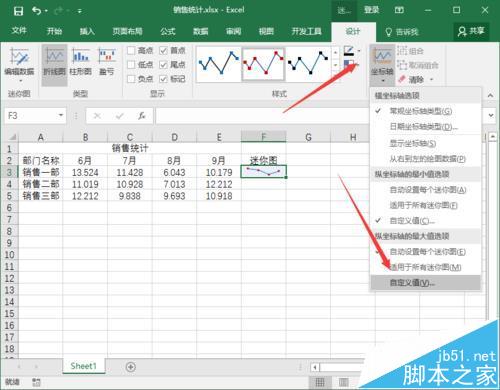Open the sparkline color pen dropdown

coord(359,51)
